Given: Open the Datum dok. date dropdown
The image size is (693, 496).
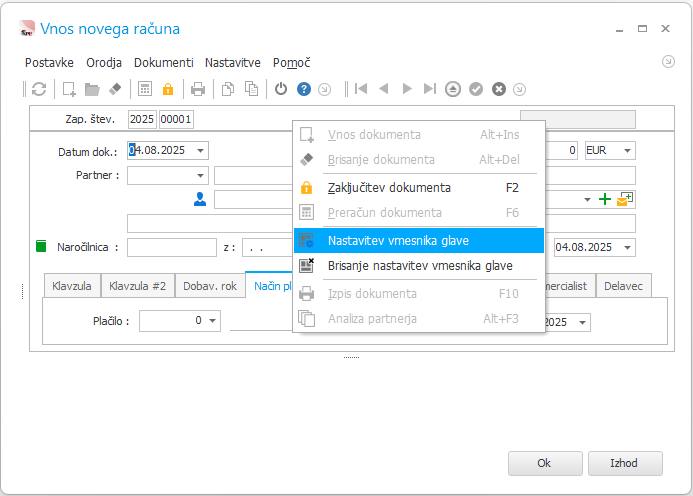Looking at the screenshot, I should (201, 151).
